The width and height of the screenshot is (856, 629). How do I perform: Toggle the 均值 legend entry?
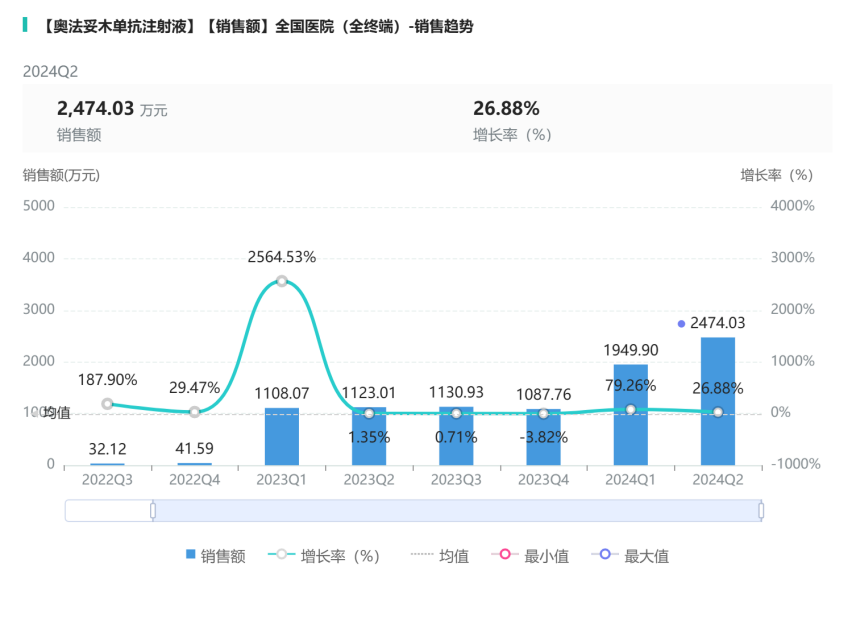tap(439, 556)
